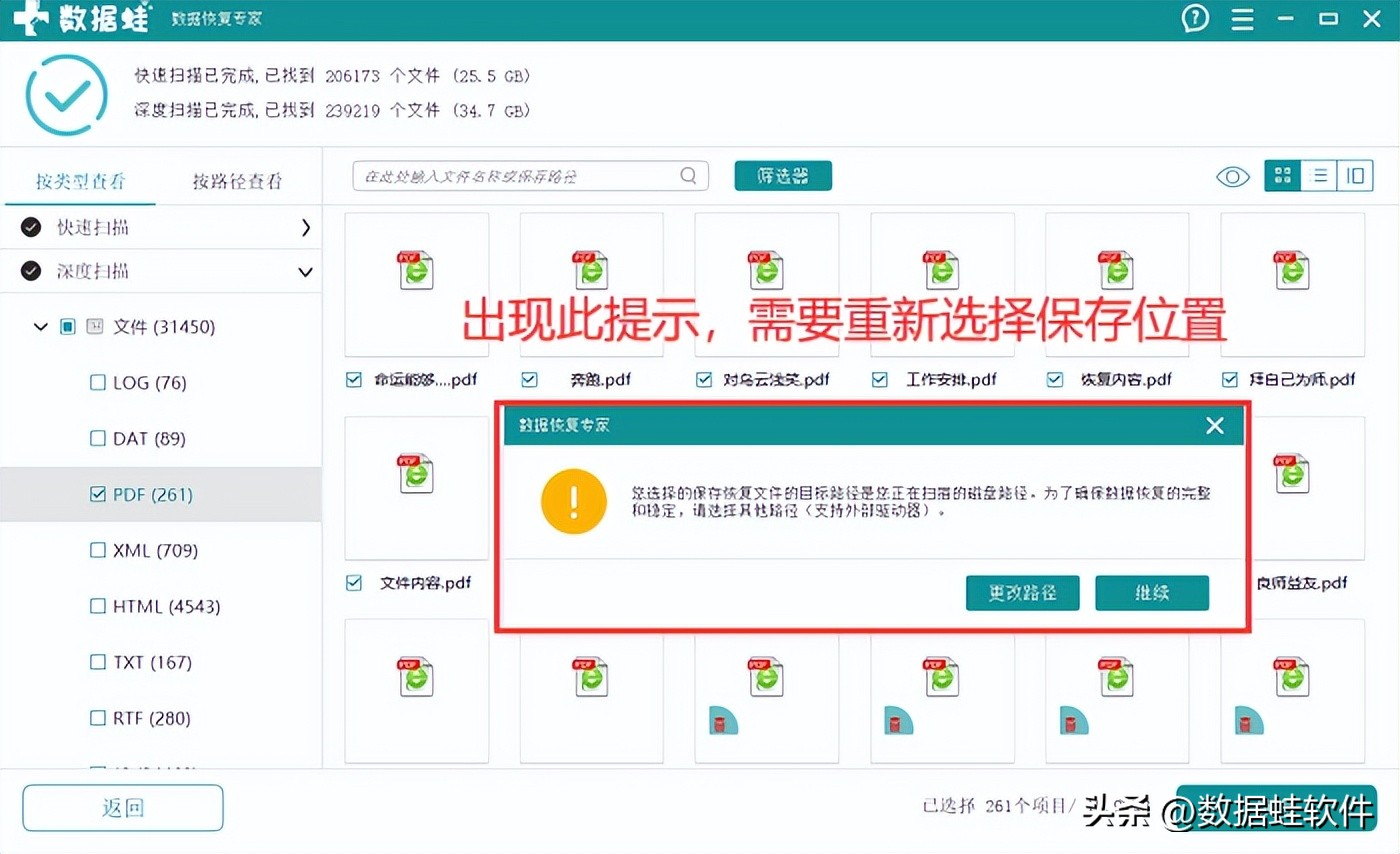Click the 更改路径 button in the dialog
1400x854 pixels.
1022,592
